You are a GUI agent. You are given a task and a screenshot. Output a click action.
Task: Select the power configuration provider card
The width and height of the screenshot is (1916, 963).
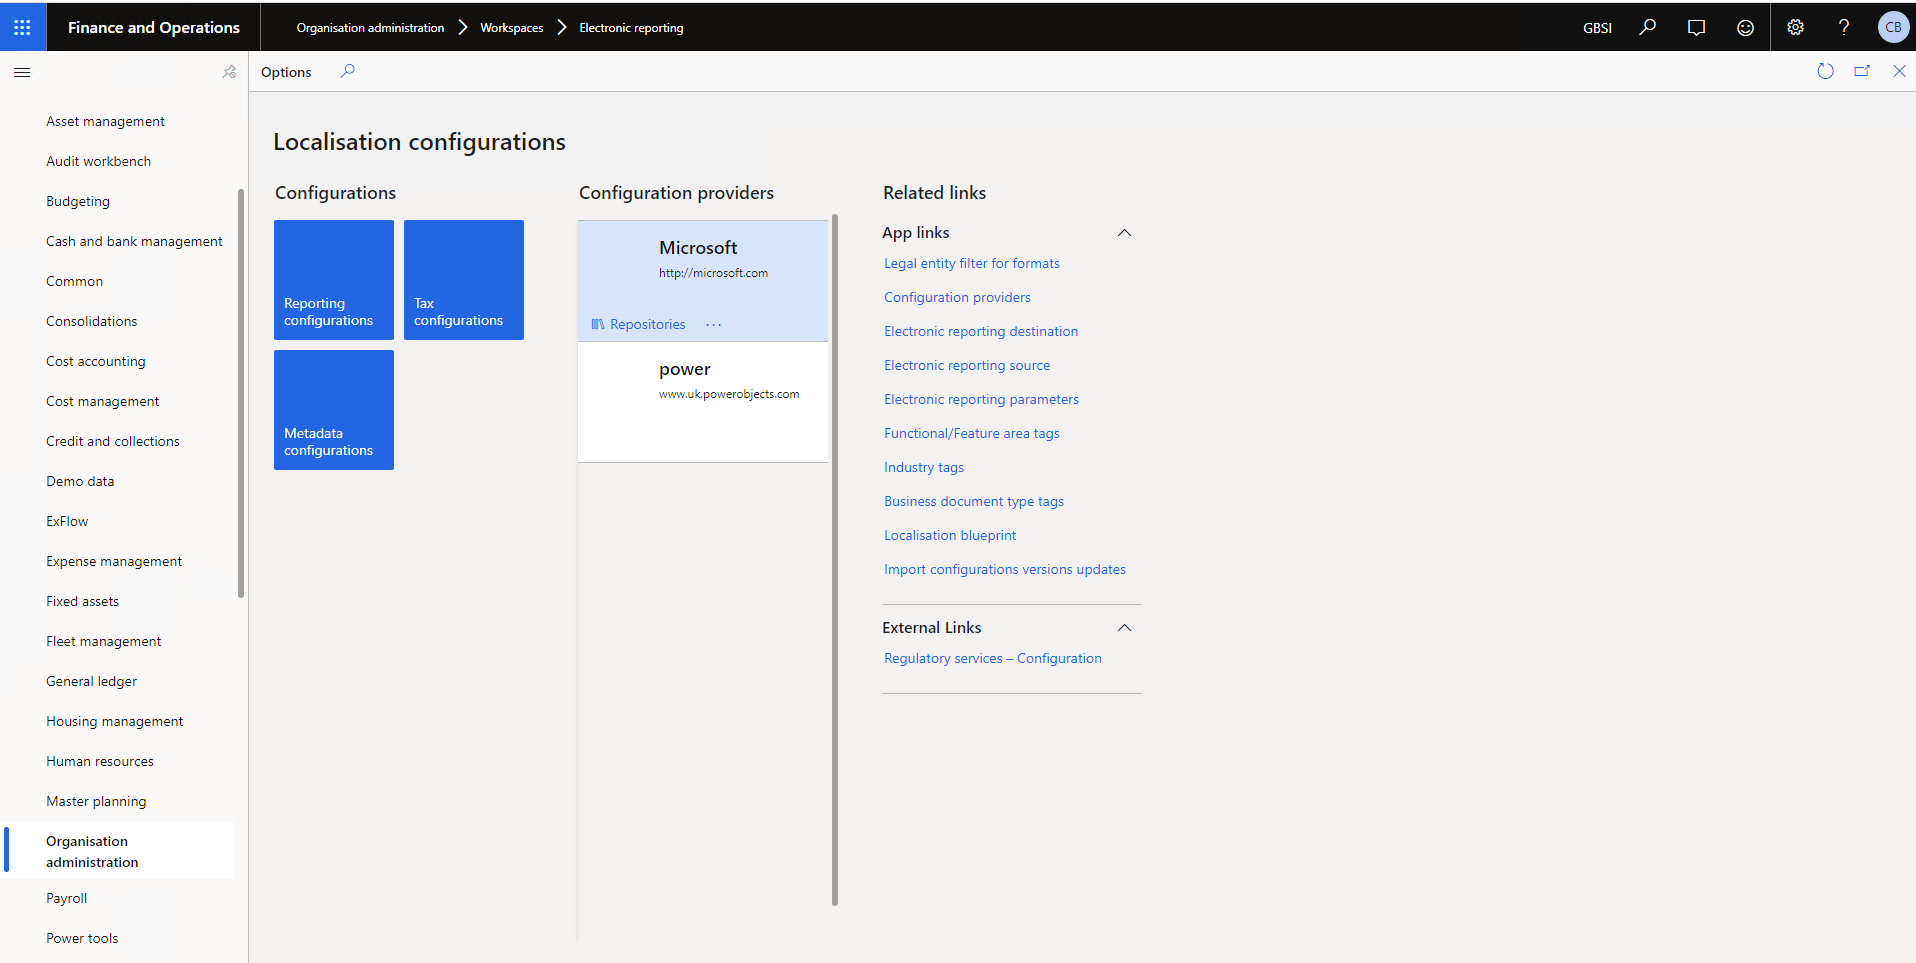(703, 402)
